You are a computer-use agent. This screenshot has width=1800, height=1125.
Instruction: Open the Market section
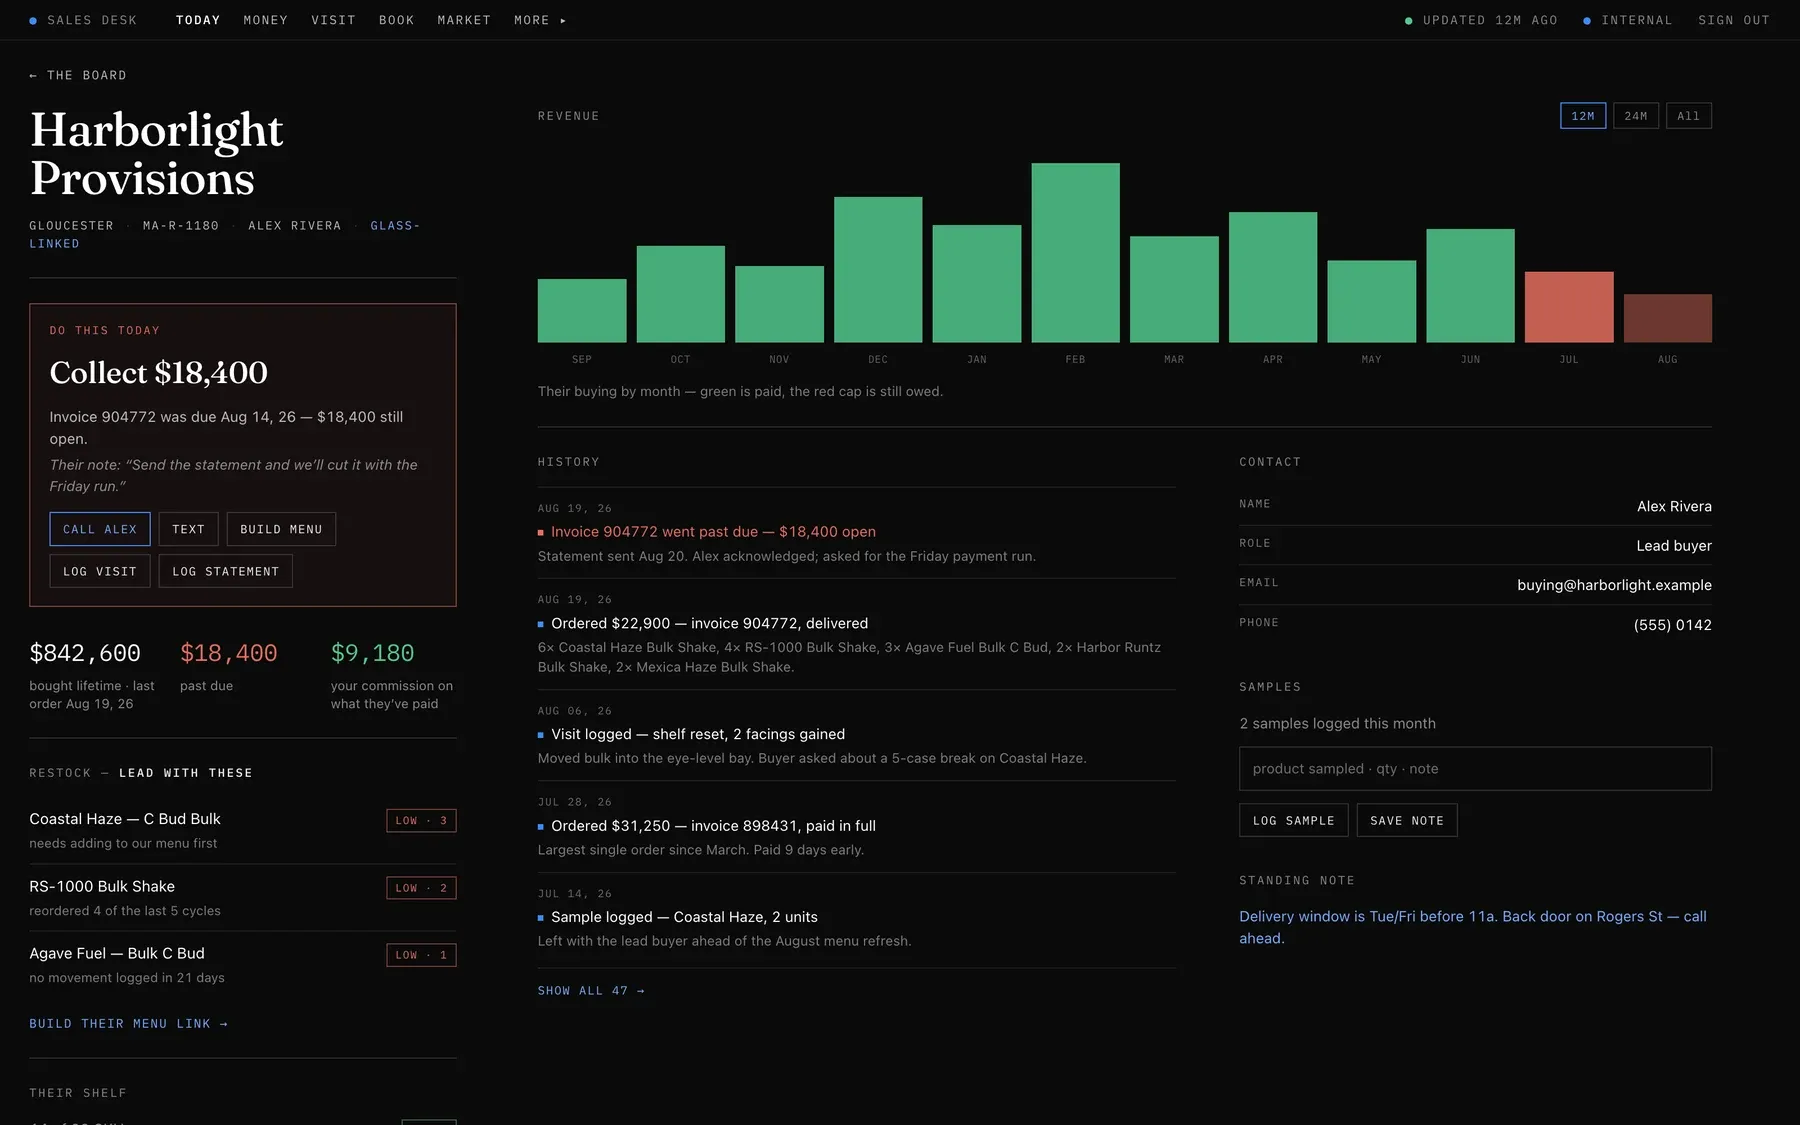(464, 20)
